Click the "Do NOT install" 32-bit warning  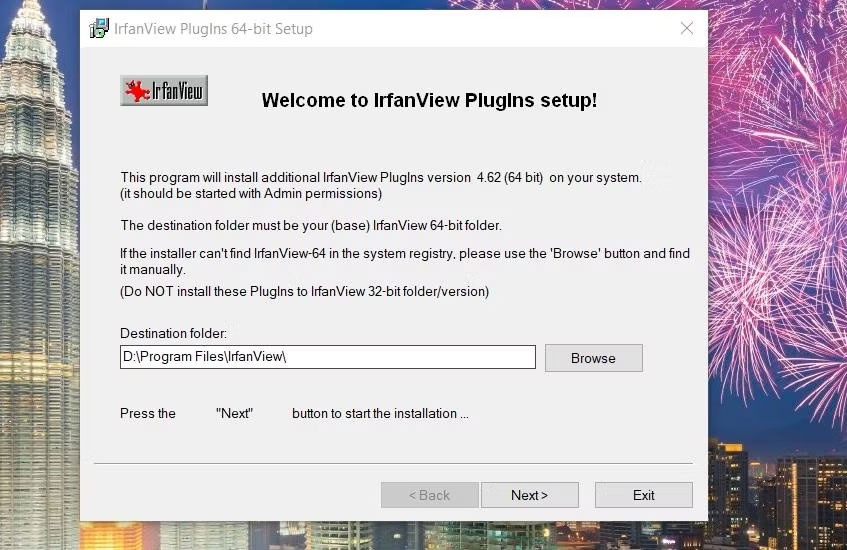point(304,291)
